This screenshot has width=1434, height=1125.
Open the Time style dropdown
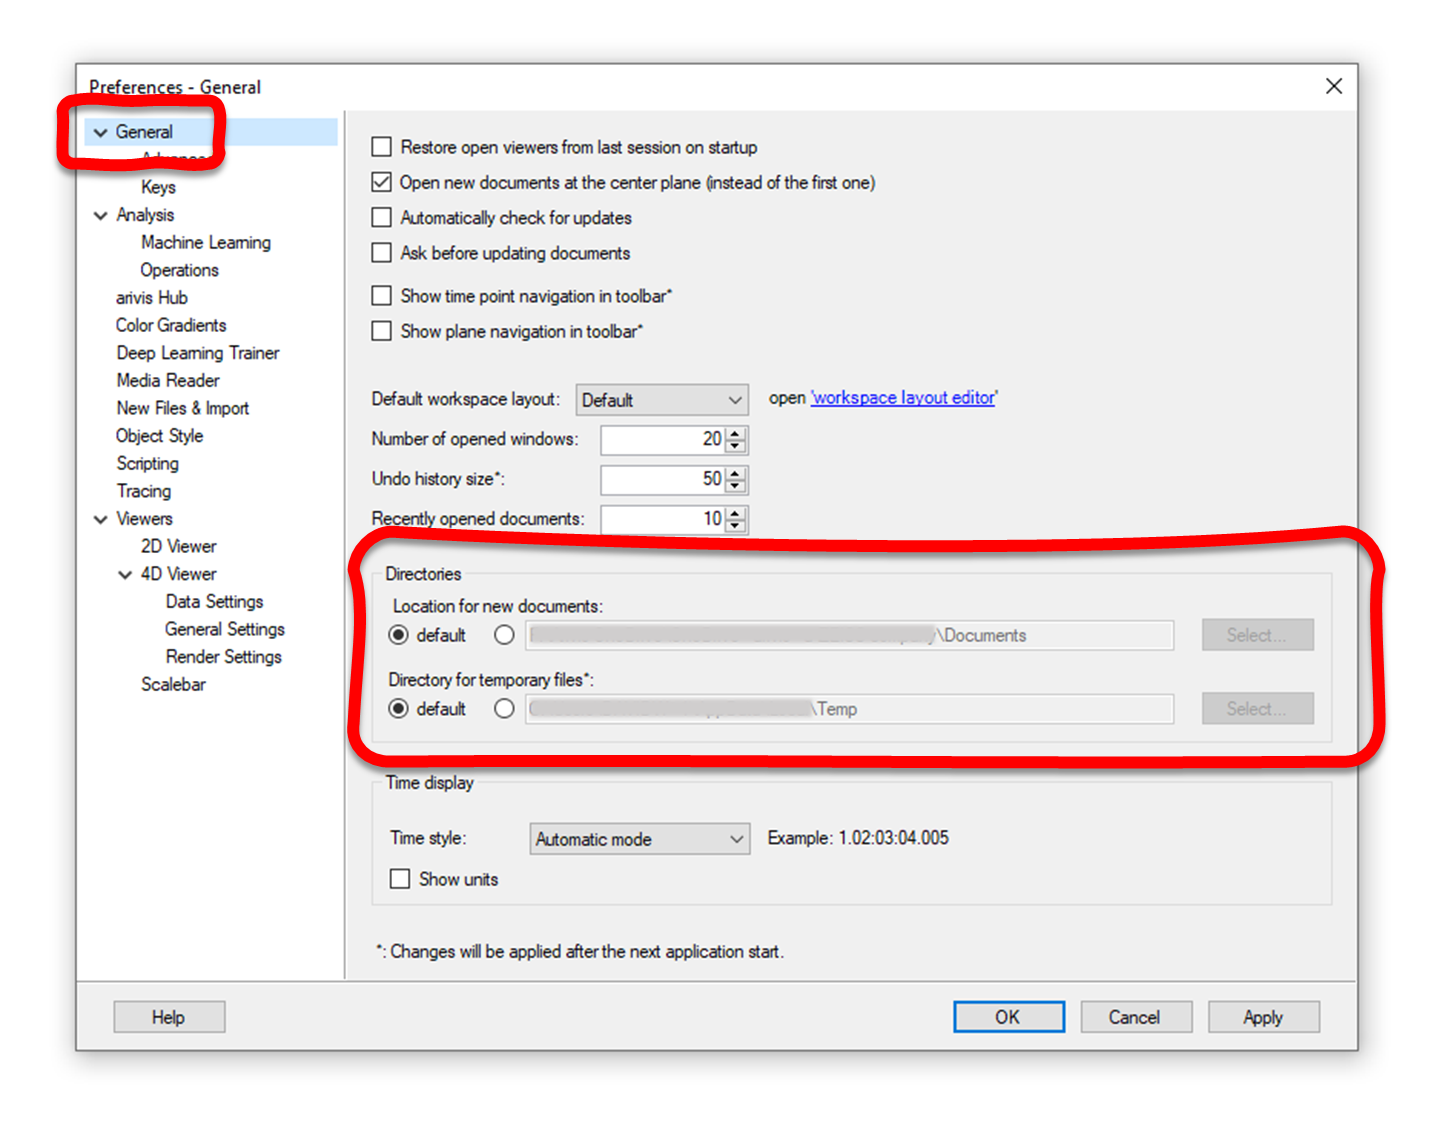639,838
